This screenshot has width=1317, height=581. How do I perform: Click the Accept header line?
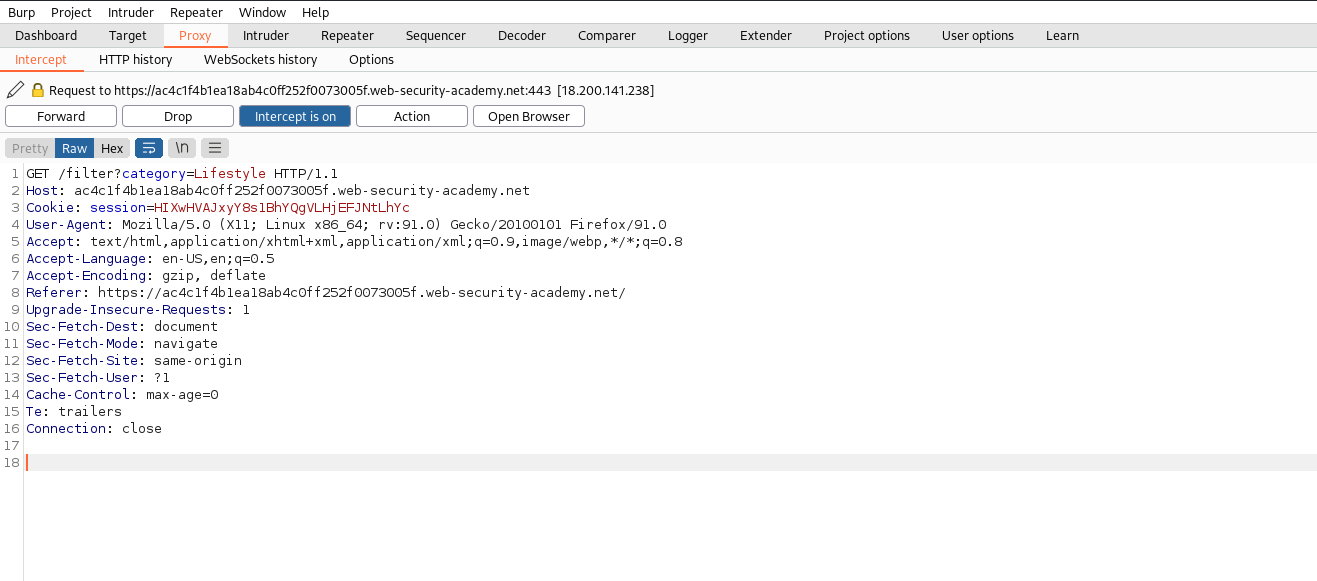354,241
